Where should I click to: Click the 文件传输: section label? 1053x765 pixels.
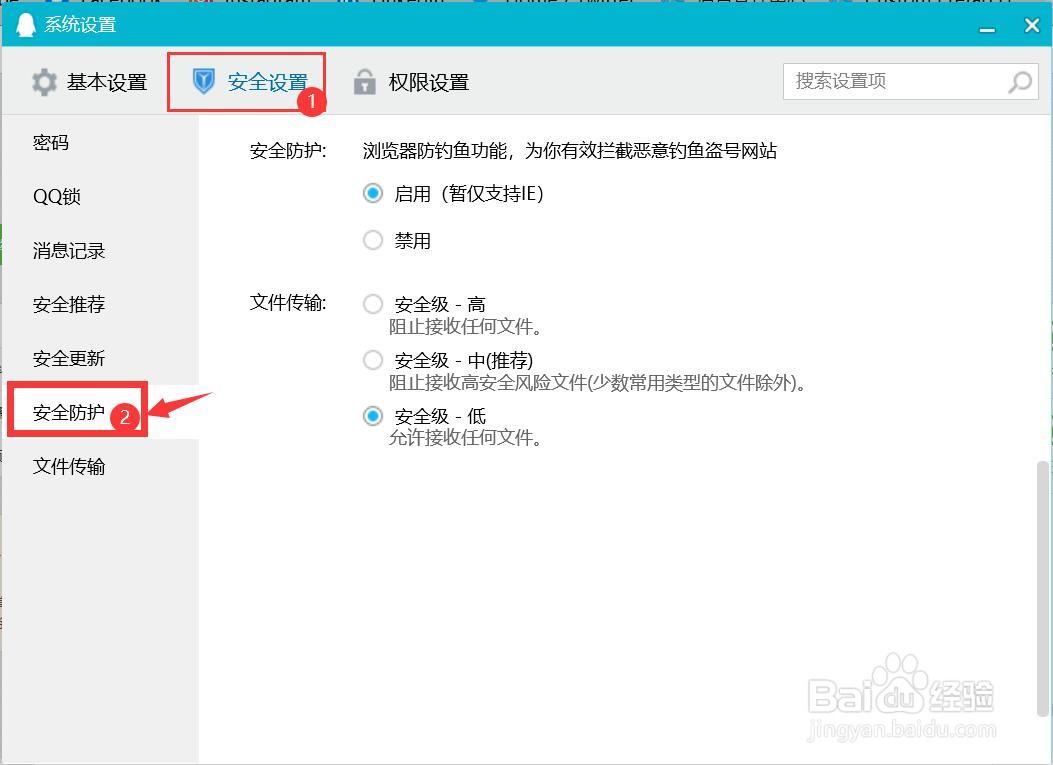click(x=288, y=303)
